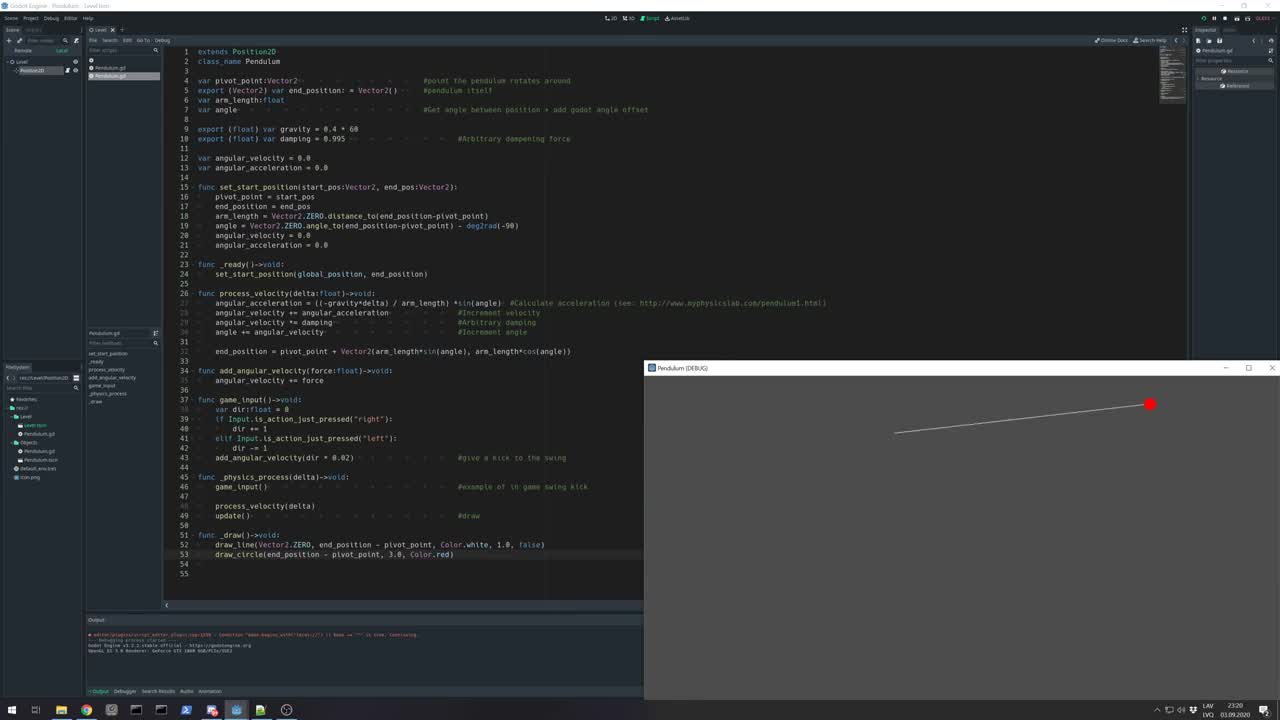Image resolution: width=1280 pixels, height=720 pixels.
Task: Open PowerShell from taskbar
Action: (186, 710)
